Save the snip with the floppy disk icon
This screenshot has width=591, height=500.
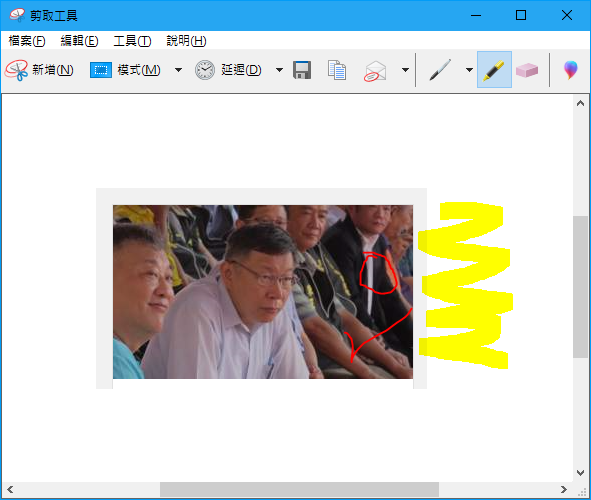click(x=302, y=70)
